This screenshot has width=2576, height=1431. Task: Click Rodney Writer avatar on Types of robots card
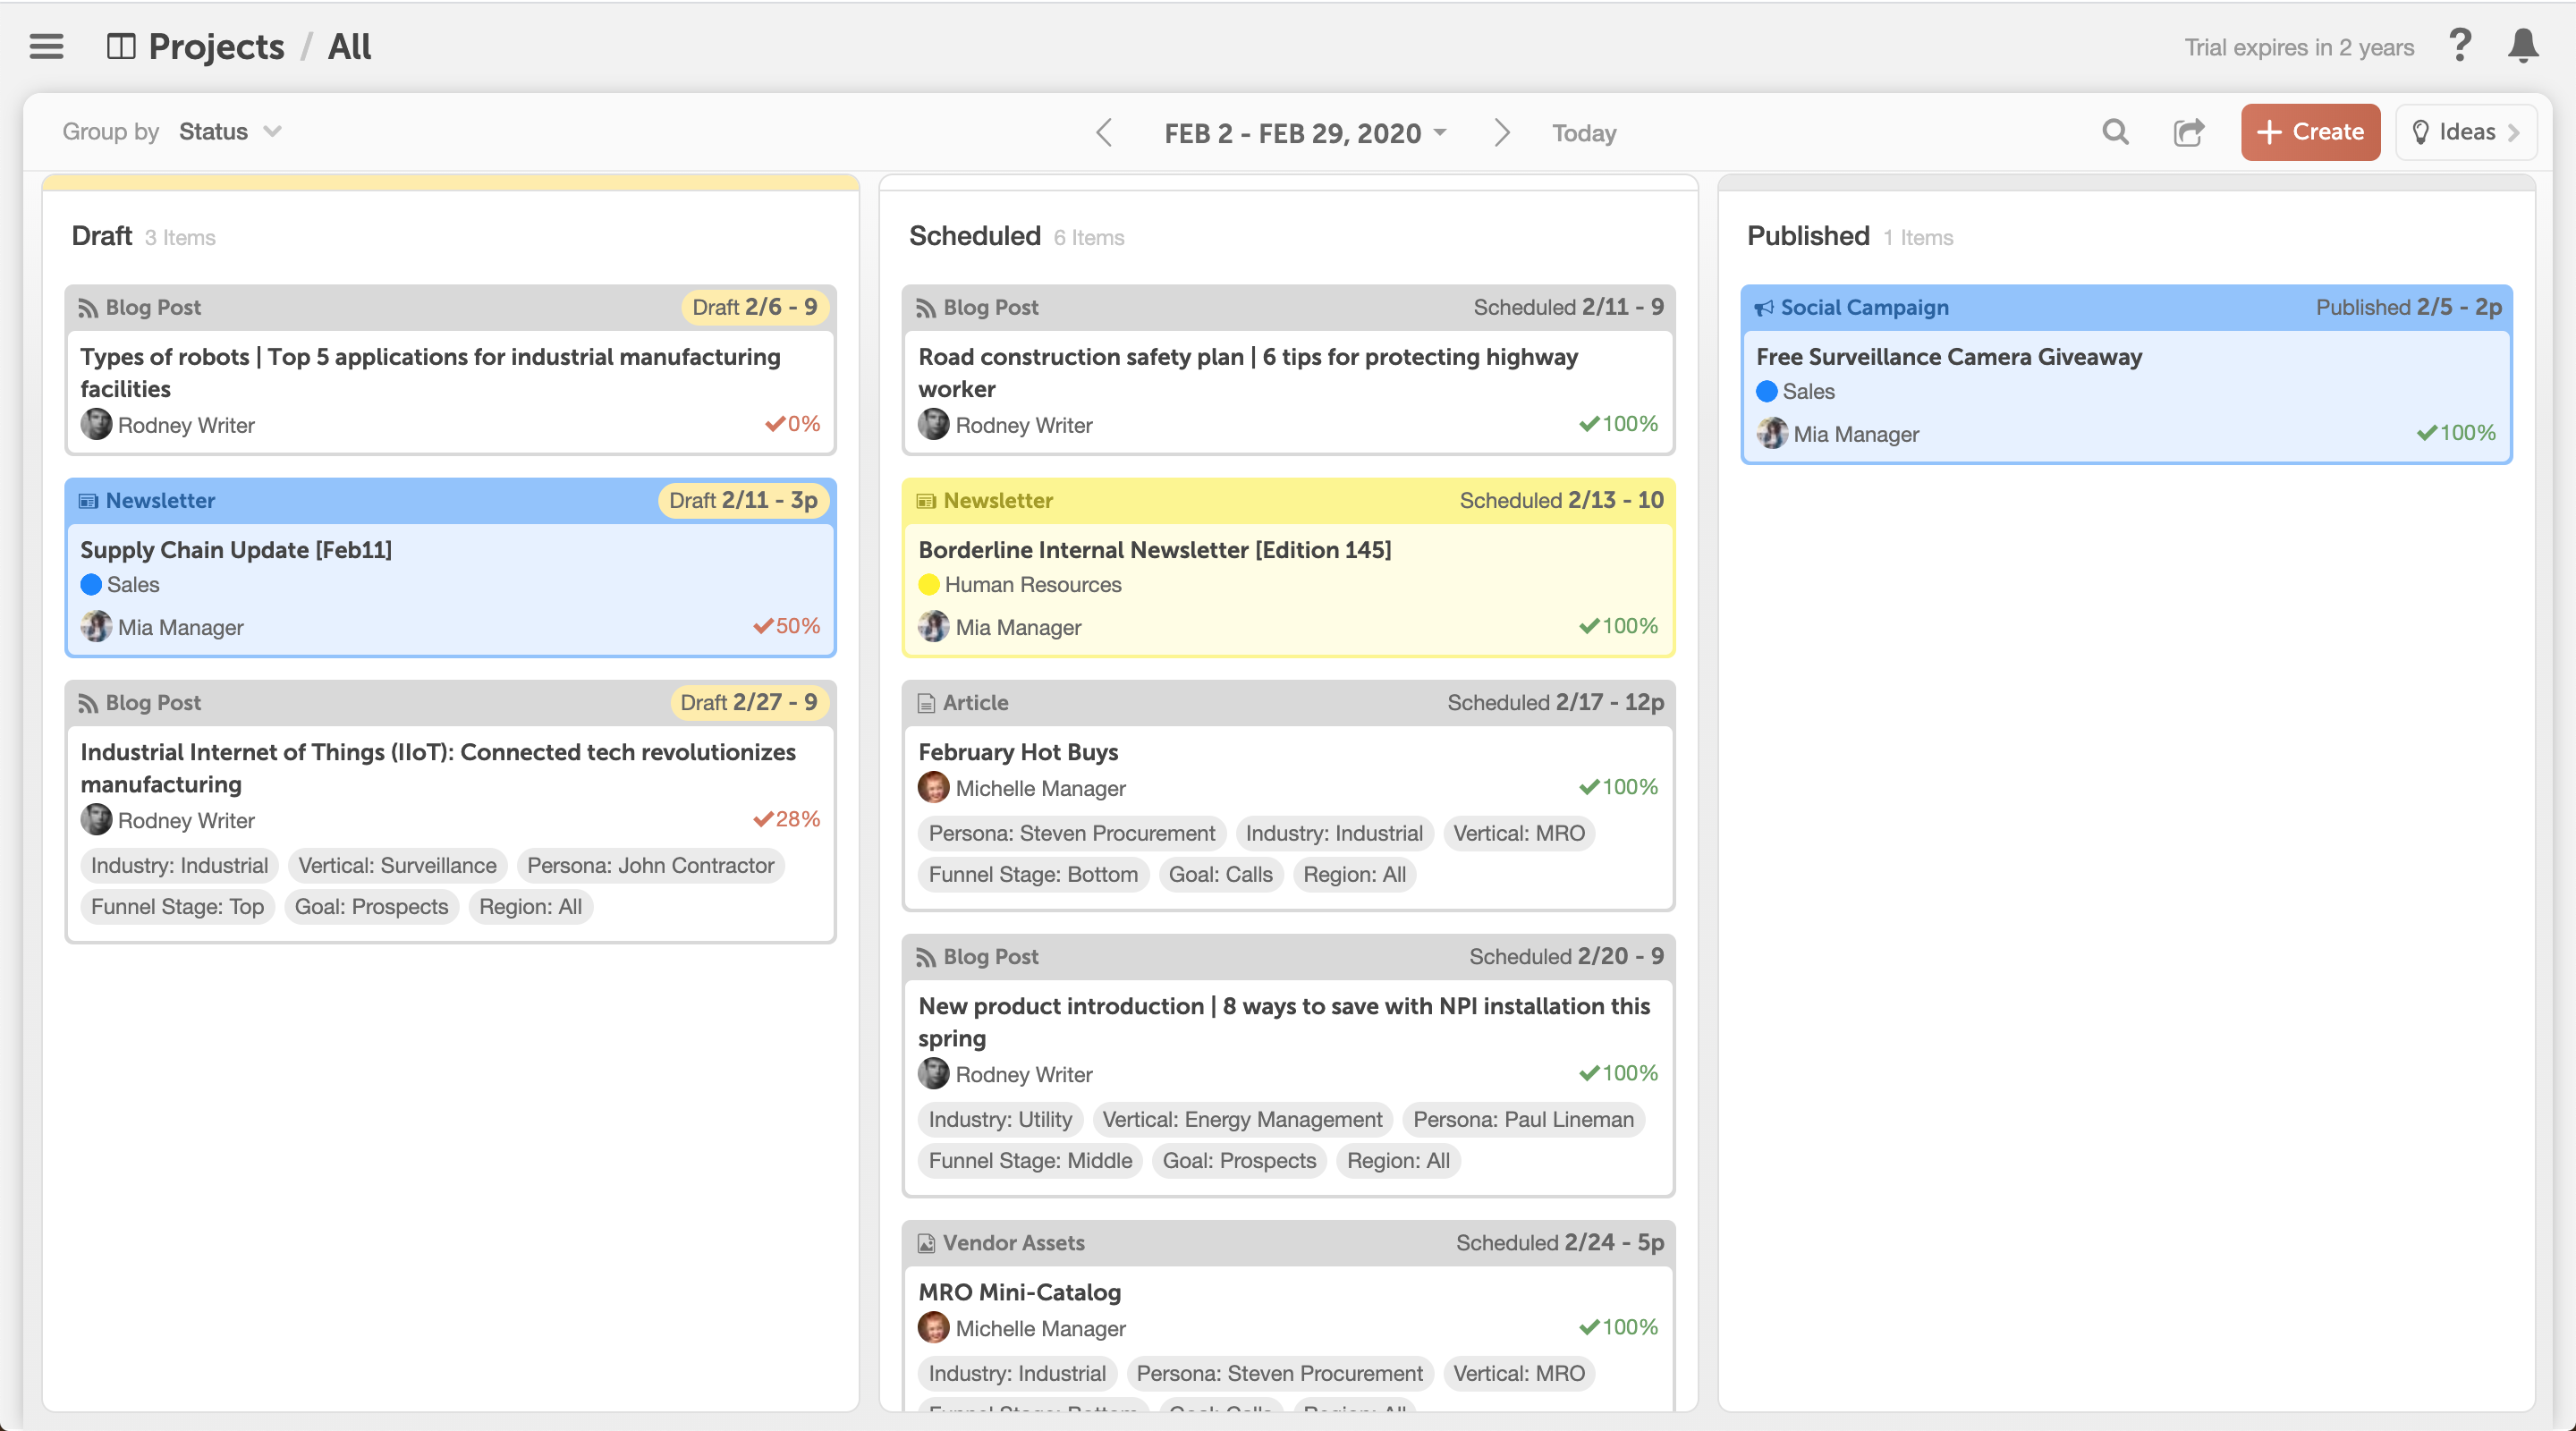click(96, 425)
